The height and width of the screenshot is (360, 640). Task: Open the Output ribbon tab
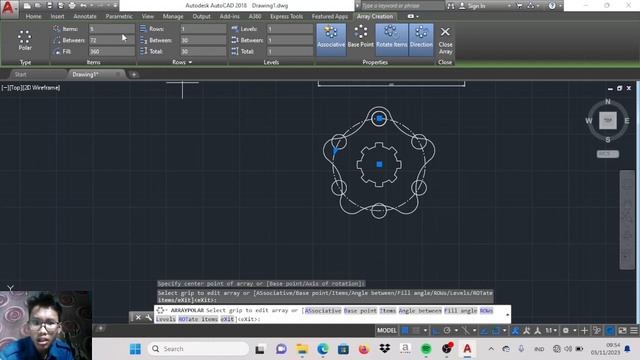coord(201,16)
